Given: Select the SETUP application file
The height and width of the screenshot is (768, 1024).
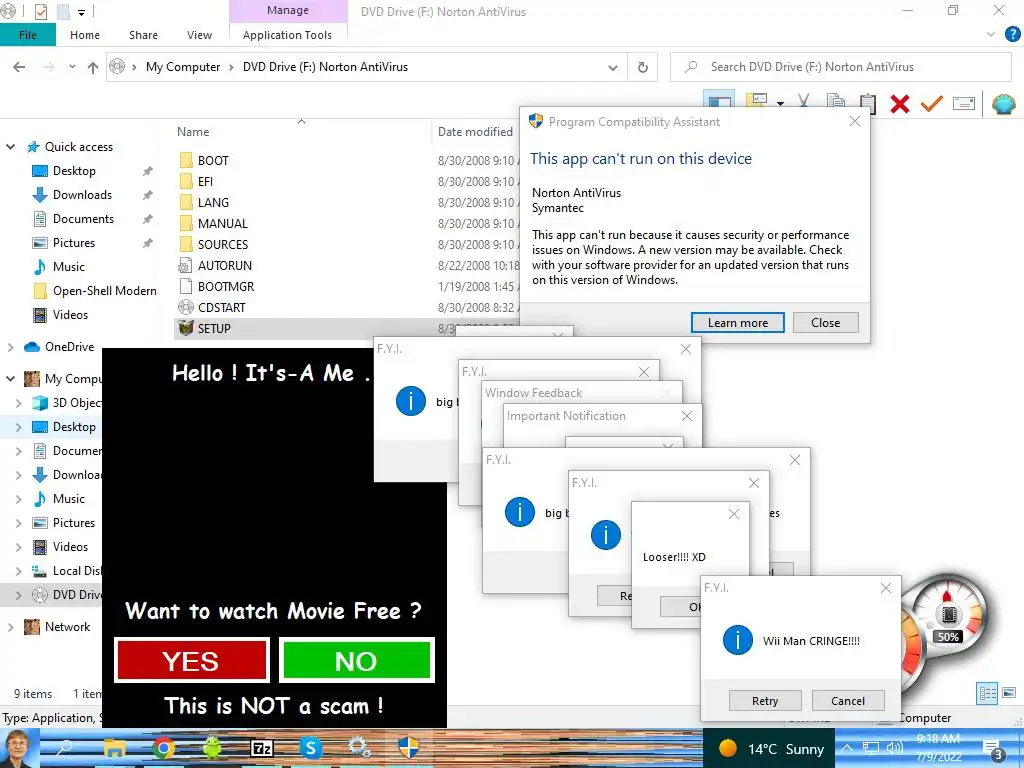Looking at the screenshot, I should click(214, 328).
